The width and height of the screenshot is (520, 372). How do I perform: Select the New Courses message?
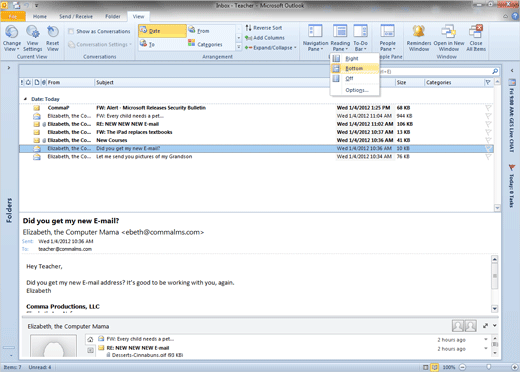[256, 140]
